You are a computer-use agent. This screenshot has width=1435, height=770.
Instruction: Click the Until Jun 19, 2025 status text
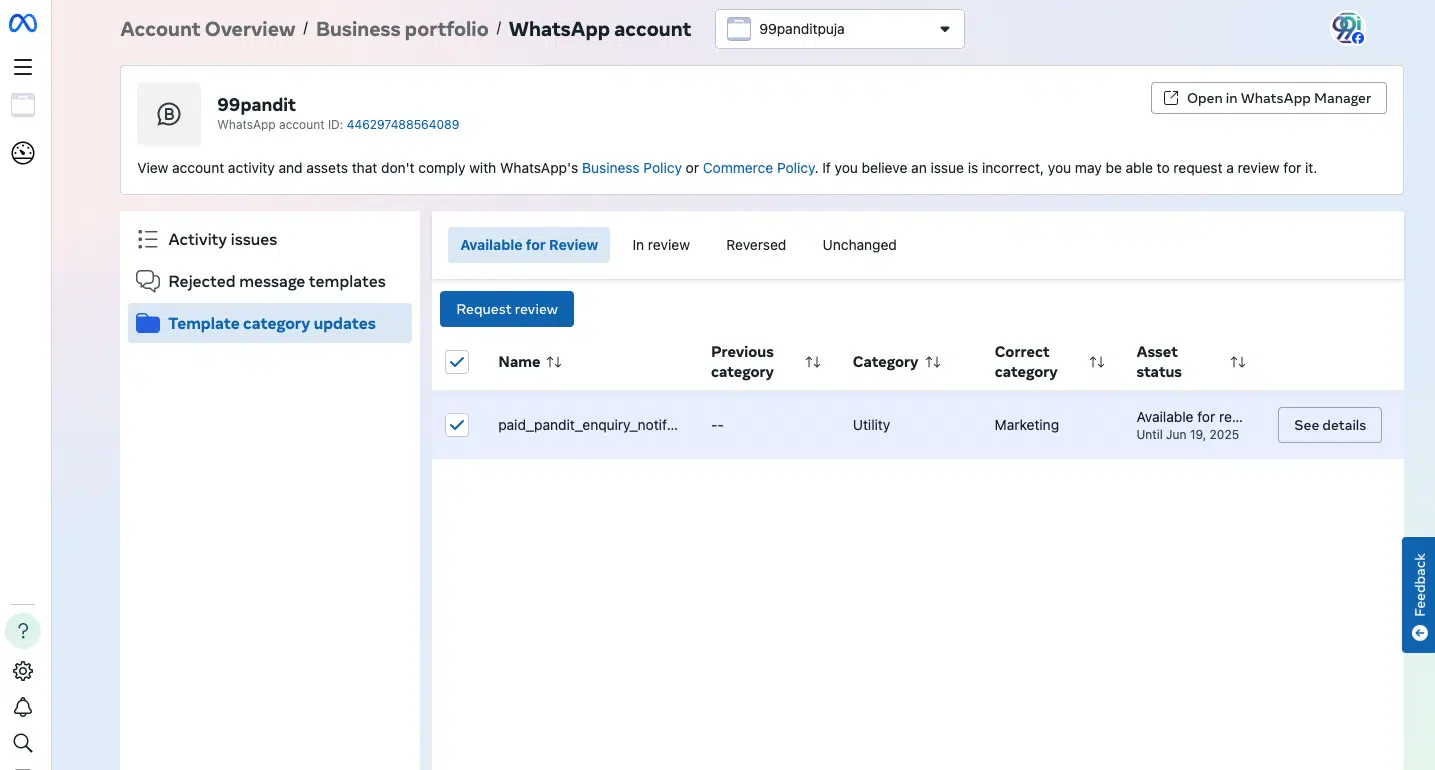1188,435
